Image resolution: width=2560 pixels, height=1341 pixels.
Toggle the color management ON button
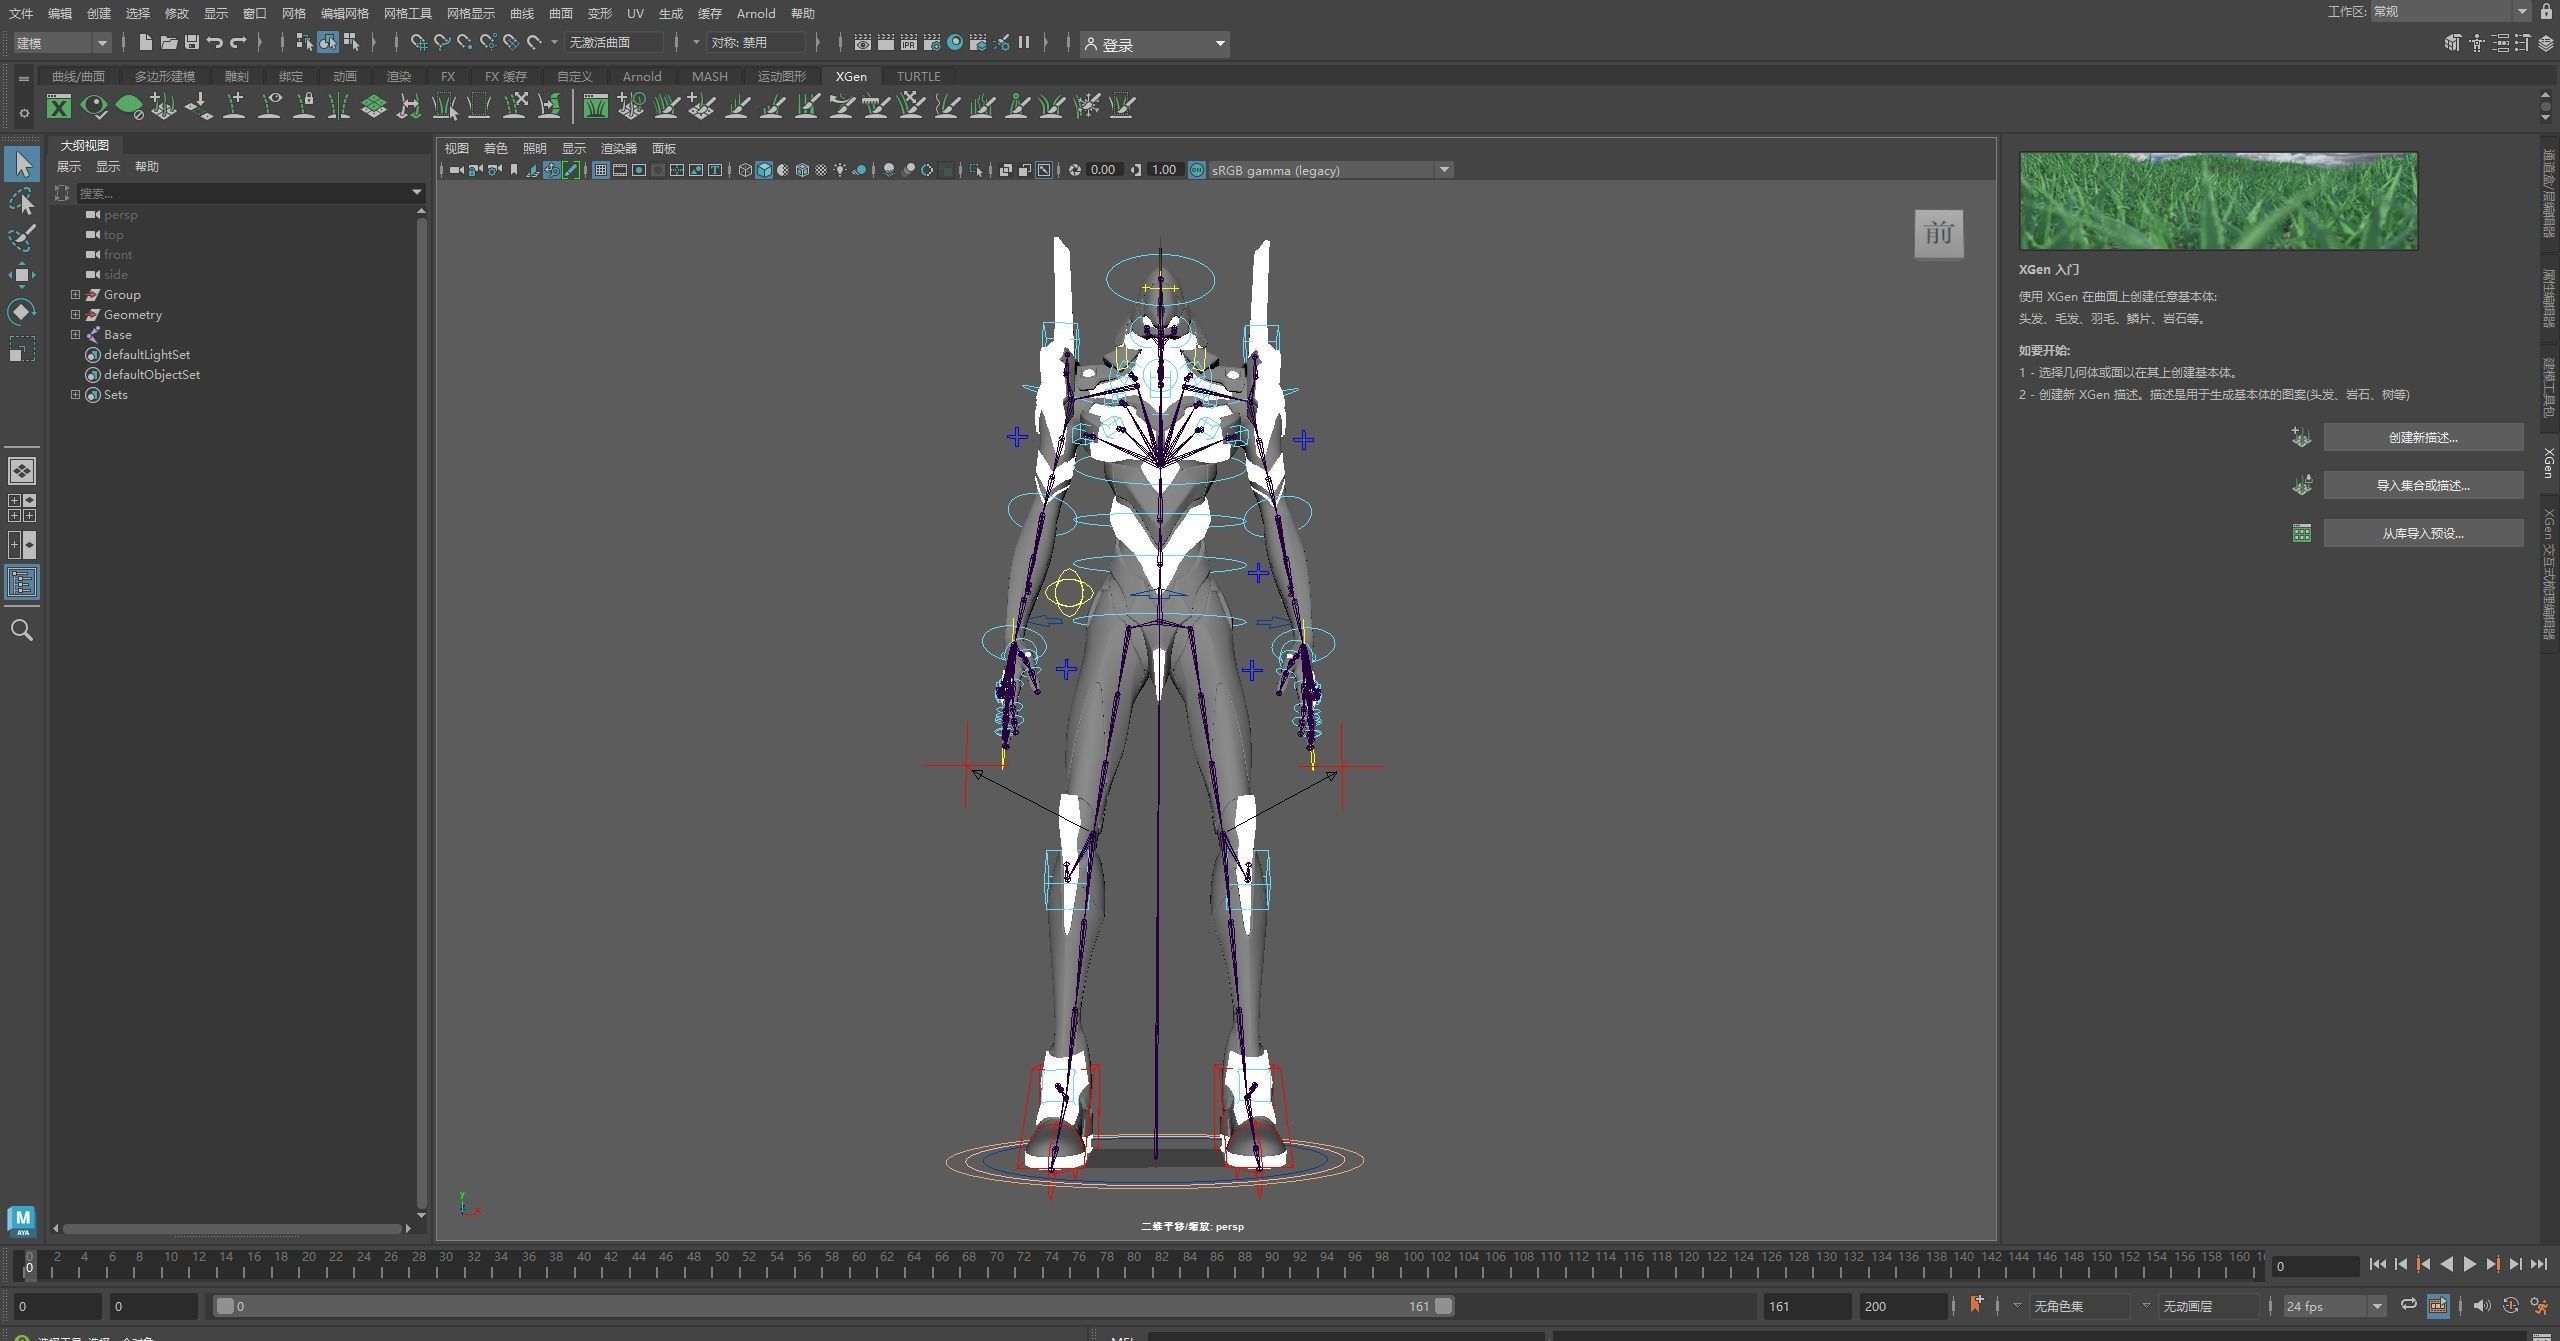point(1197,170)
